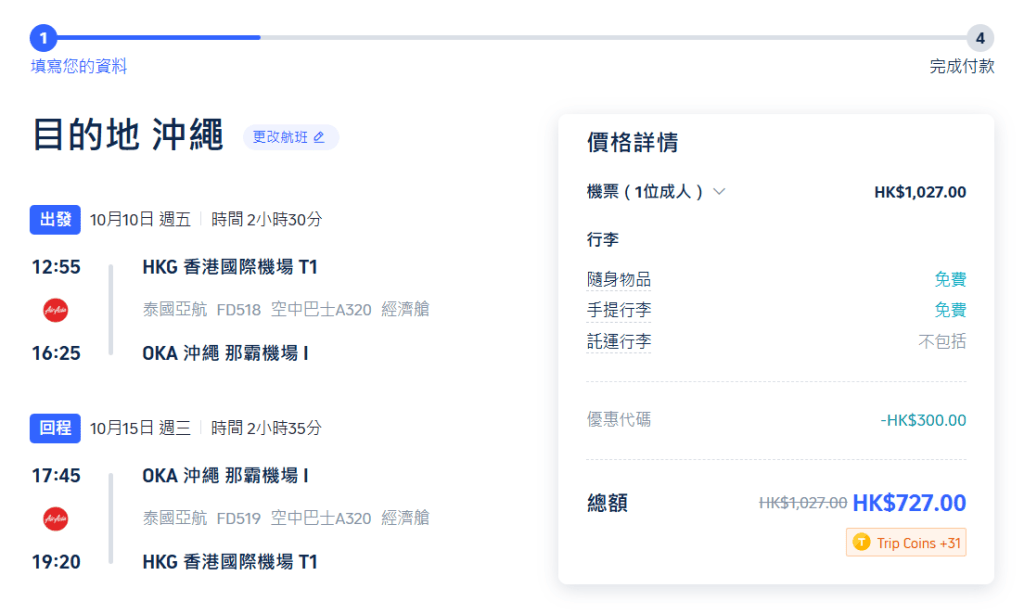Open the 更改航班 change flight button

pyautogui.click(x=290, y=137)
